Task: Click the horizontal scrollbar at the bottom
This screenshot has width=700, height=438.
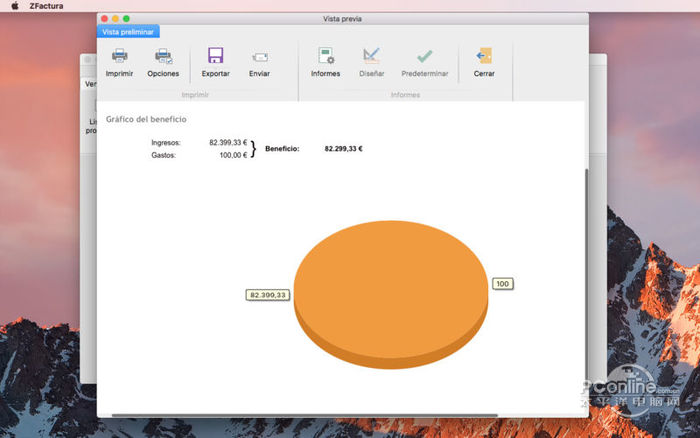Action: pos(305,414)
